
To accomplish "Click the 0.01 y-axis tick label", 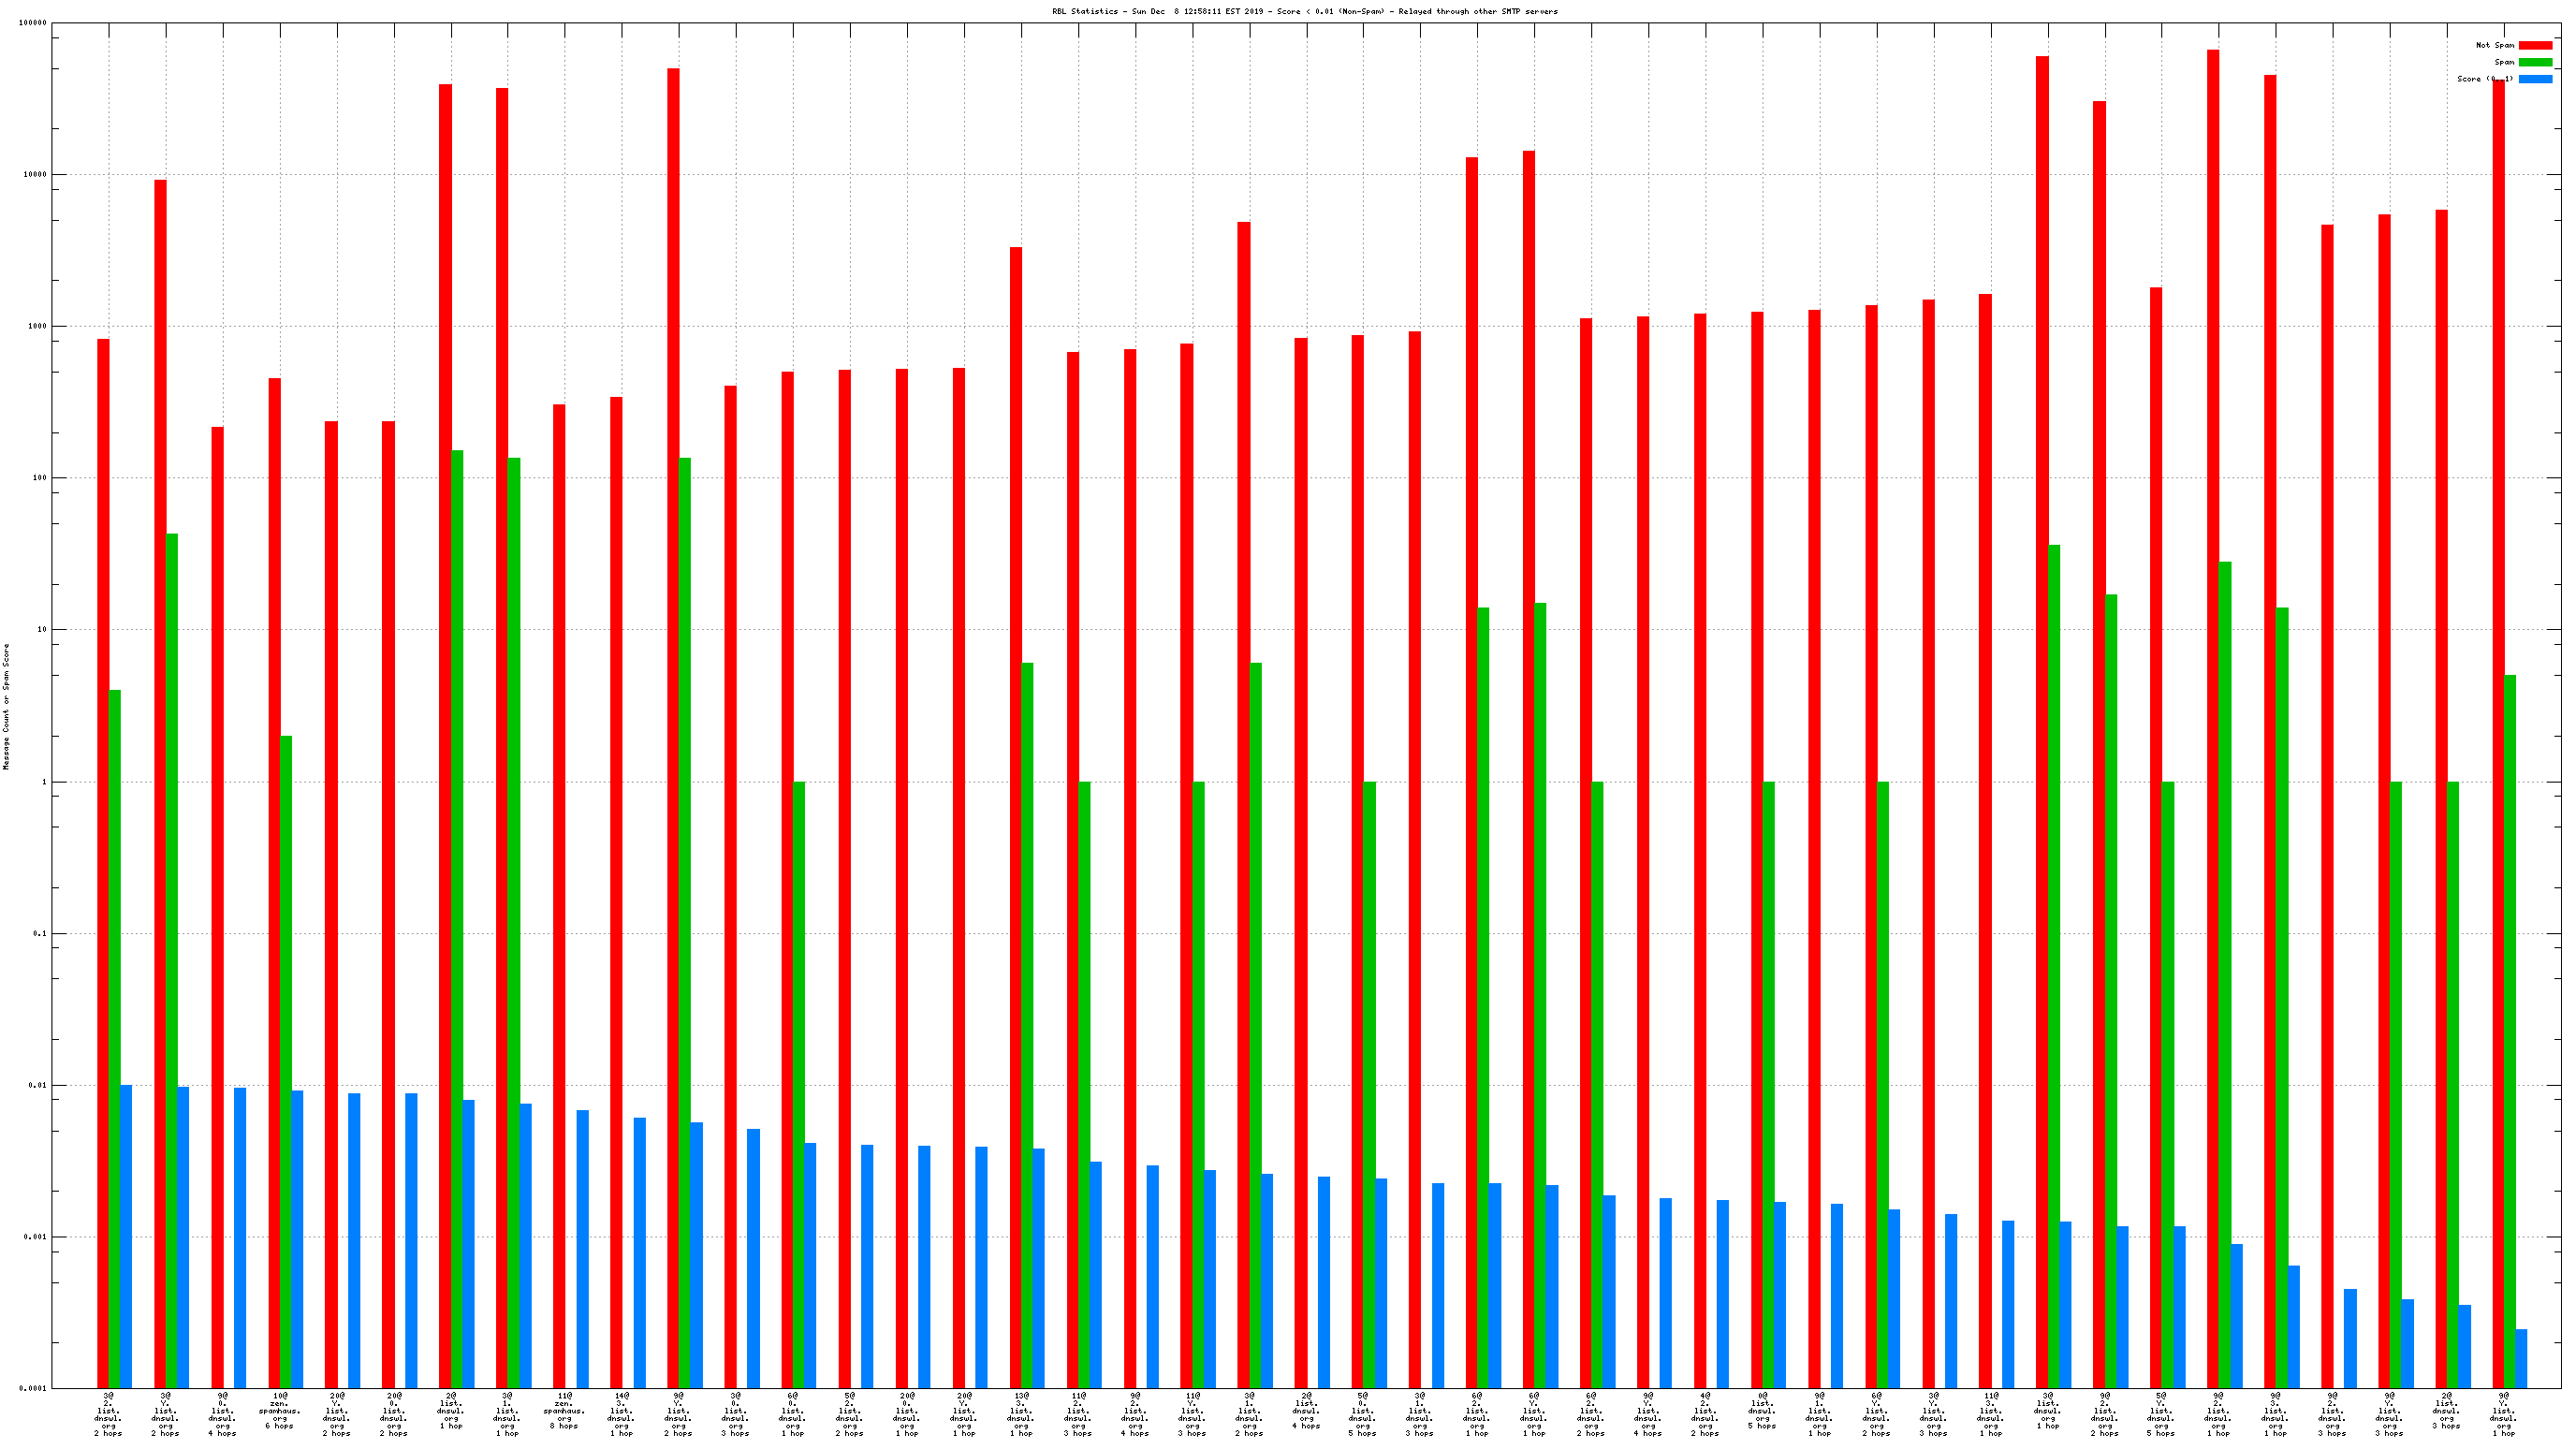I will 37,1085.
